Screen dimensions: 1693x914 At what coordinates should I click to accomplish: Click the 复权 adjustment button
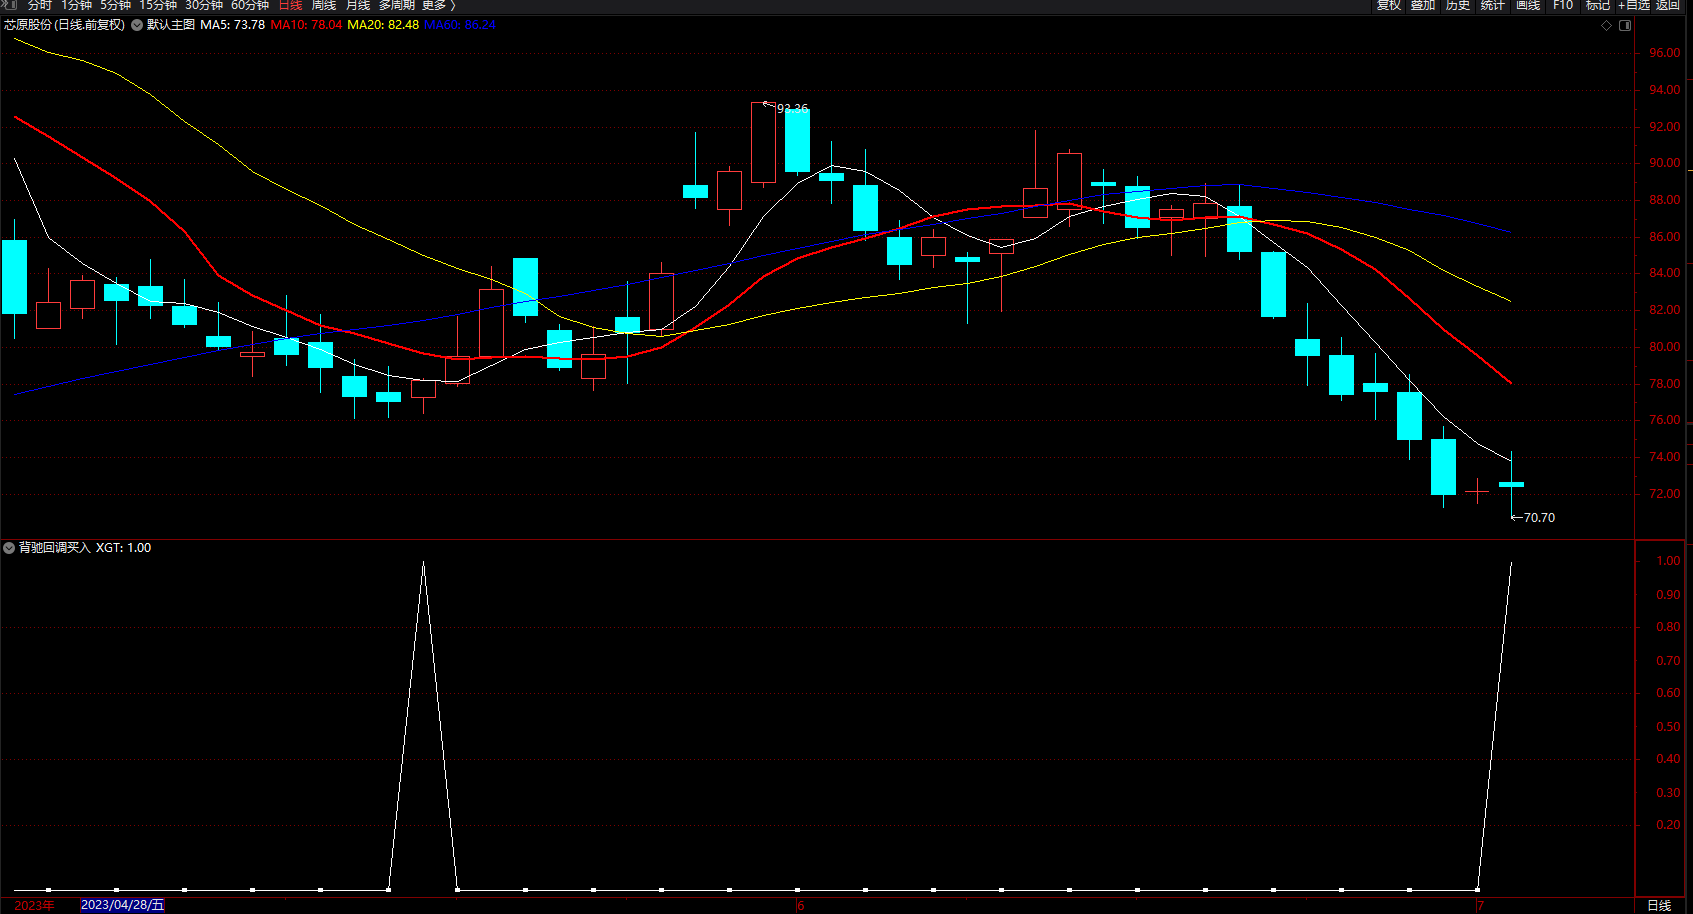(1389, 5)
